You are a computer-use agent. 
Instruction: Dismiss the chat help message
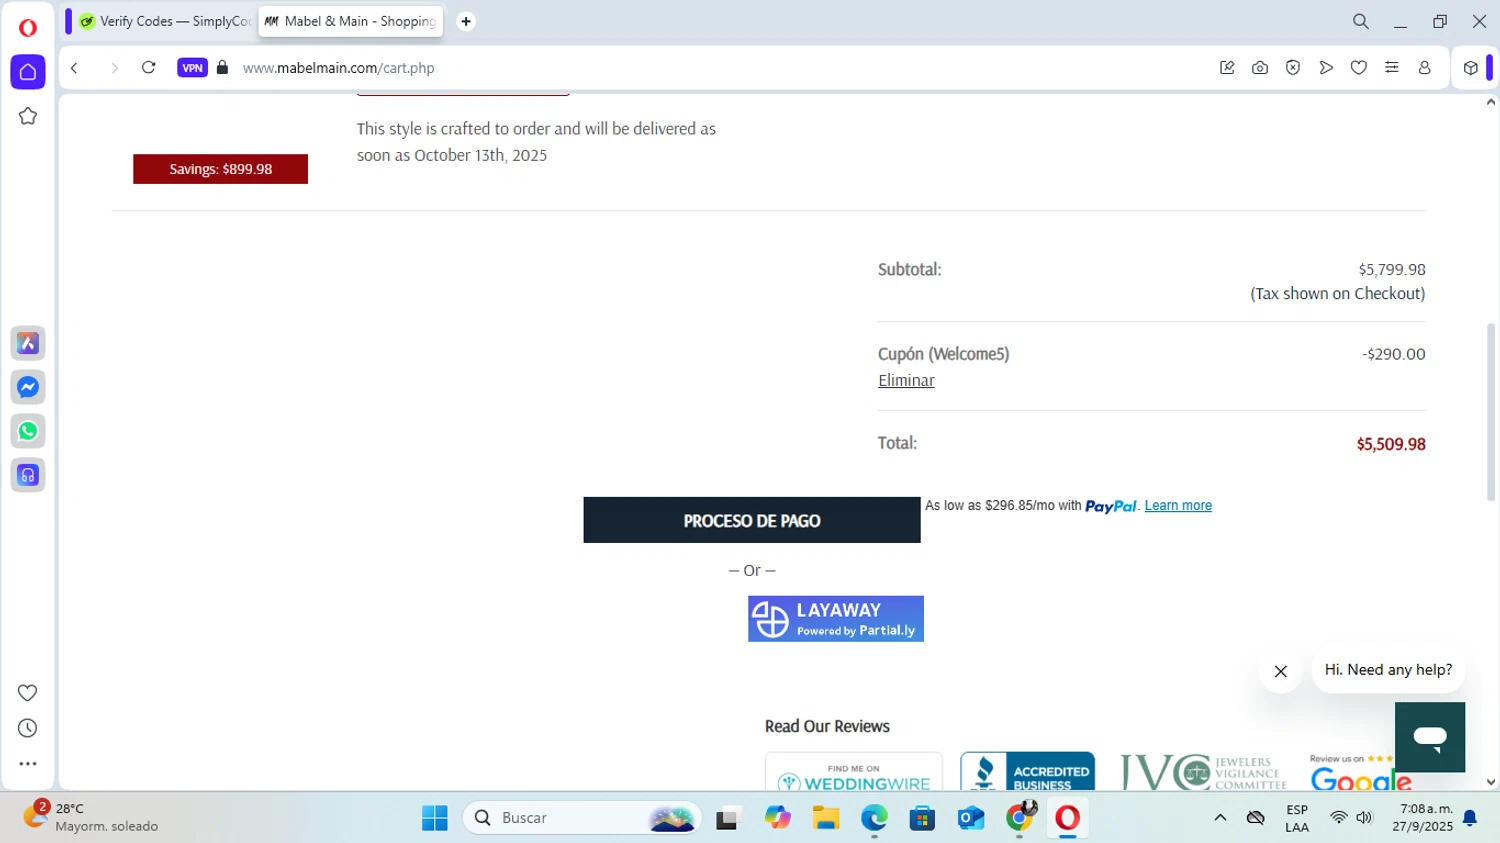1281,672
